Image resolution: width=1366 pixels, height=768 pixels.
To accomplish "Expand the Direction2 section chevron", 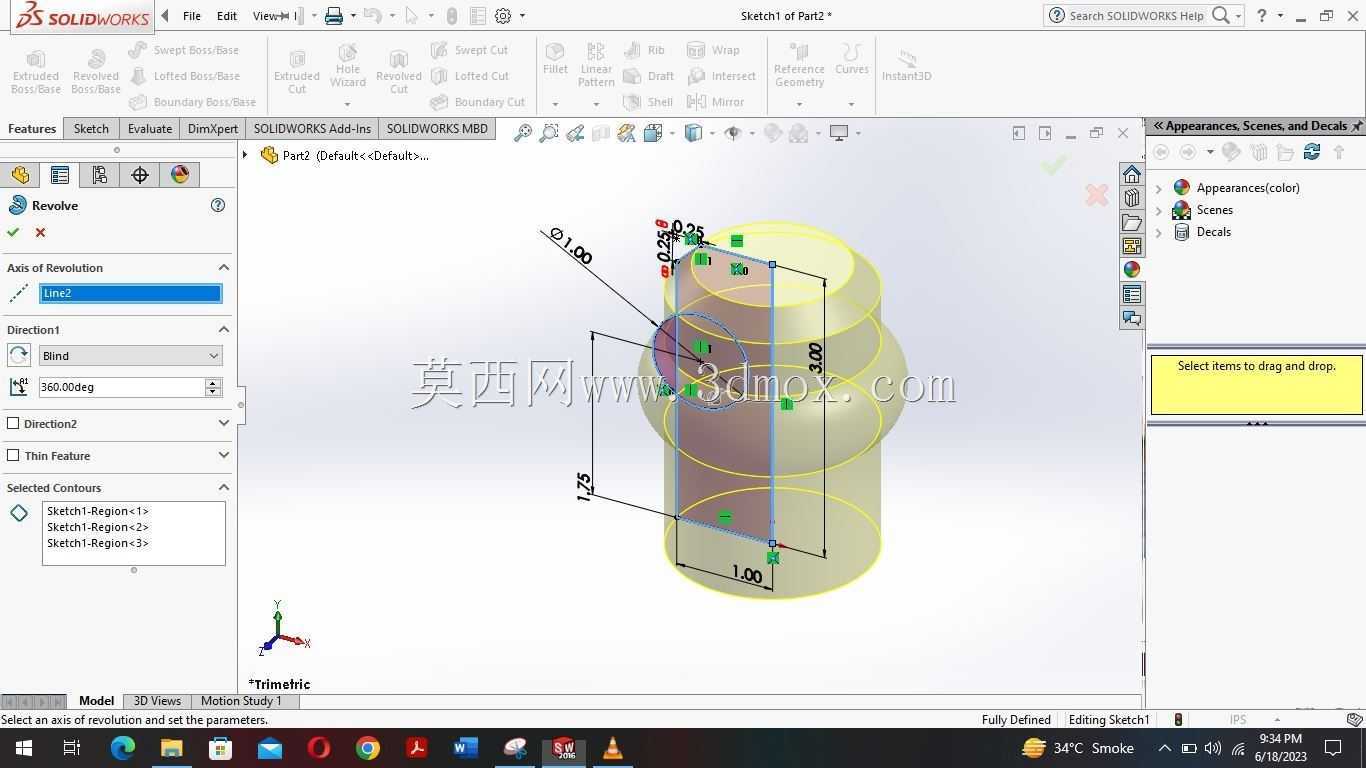I will 224,423.
